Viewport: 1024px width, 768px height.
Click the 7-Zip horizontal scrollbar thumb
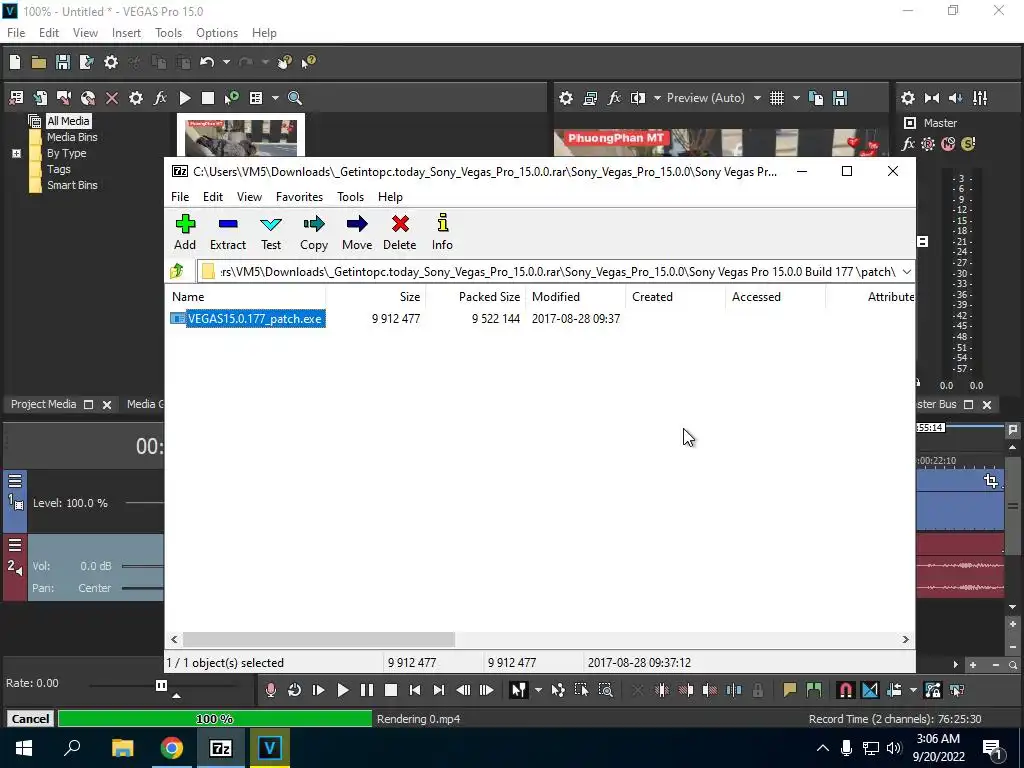(x=319, y=639)
